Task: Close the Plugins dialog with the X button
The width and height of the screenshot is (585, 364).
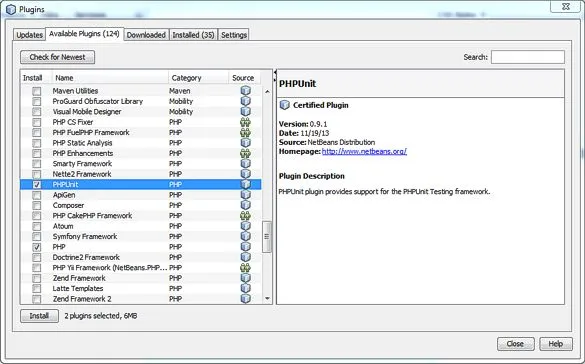Action: pyautogui.click(x=566, y=6)
